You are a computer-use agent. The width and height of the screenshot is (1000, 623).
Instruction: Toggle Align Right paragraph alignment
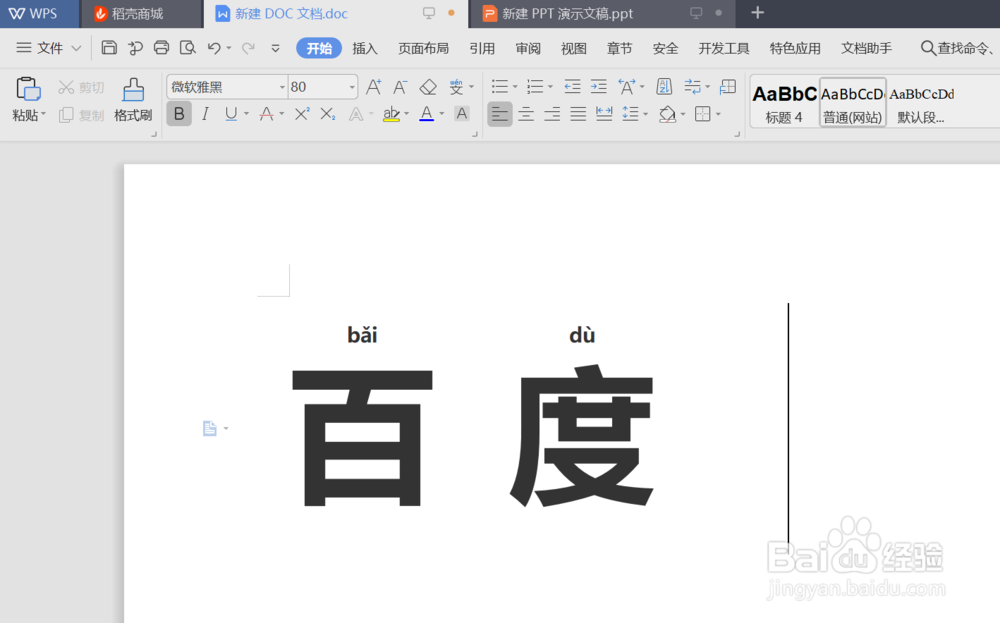(x=552, y=114)
